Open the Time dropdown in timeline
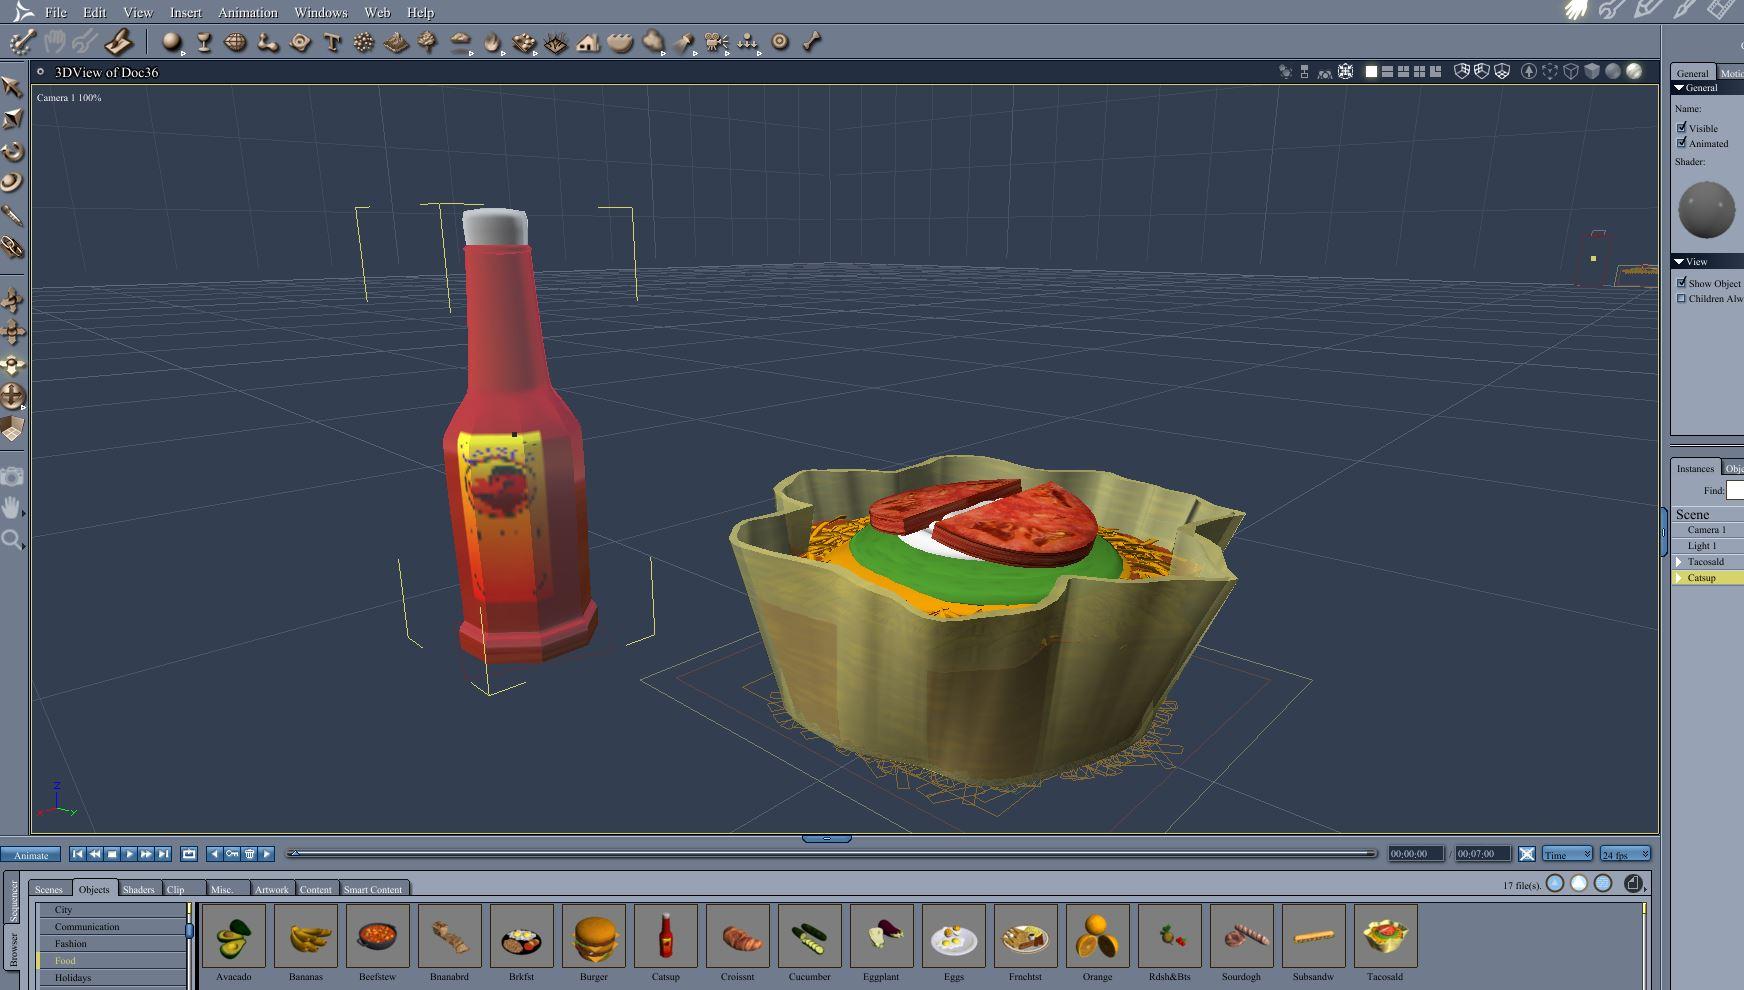Viewport: 1744px width, 990px height. (x=1567, y=854)
